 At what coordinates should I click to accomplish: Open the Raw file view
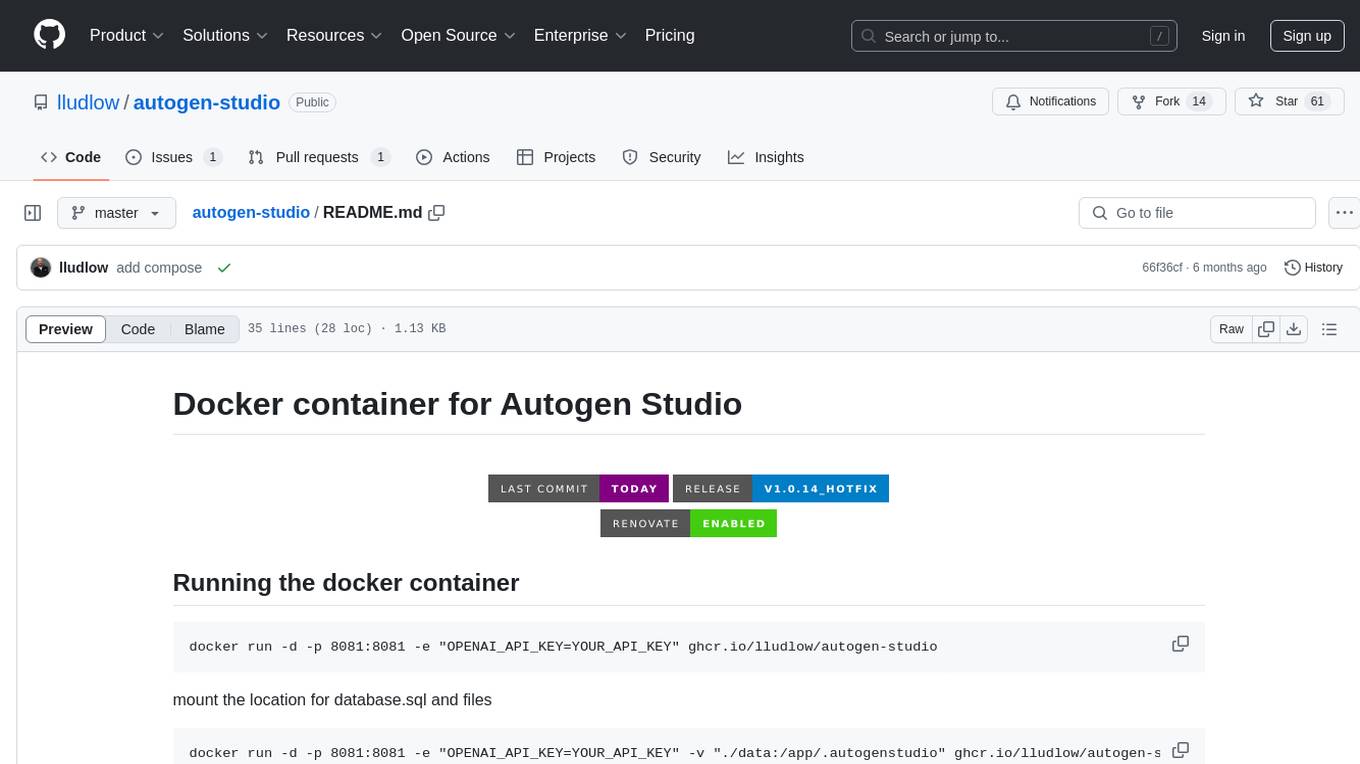[1231, 329]
